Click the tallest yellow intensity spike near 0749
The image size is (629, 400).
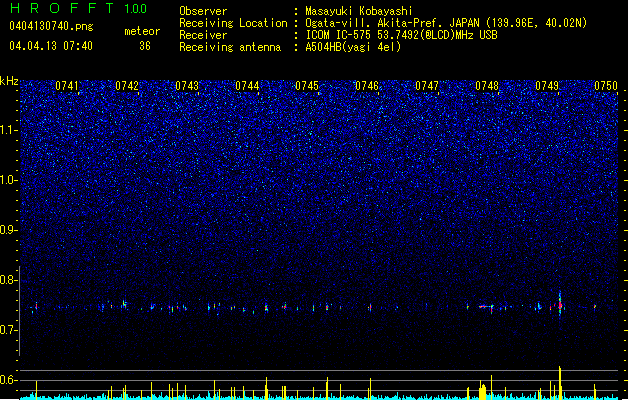click(x=560, y=382)
